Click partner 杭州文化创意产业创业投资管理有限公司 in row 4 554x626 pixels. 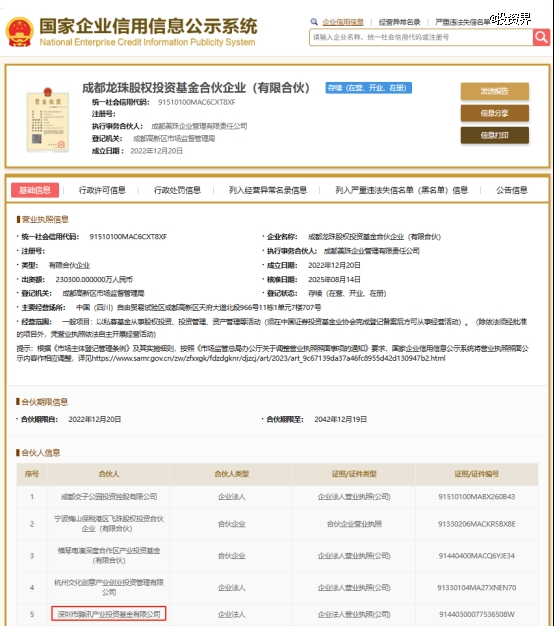pyautogui.click(x=109, y=587)
